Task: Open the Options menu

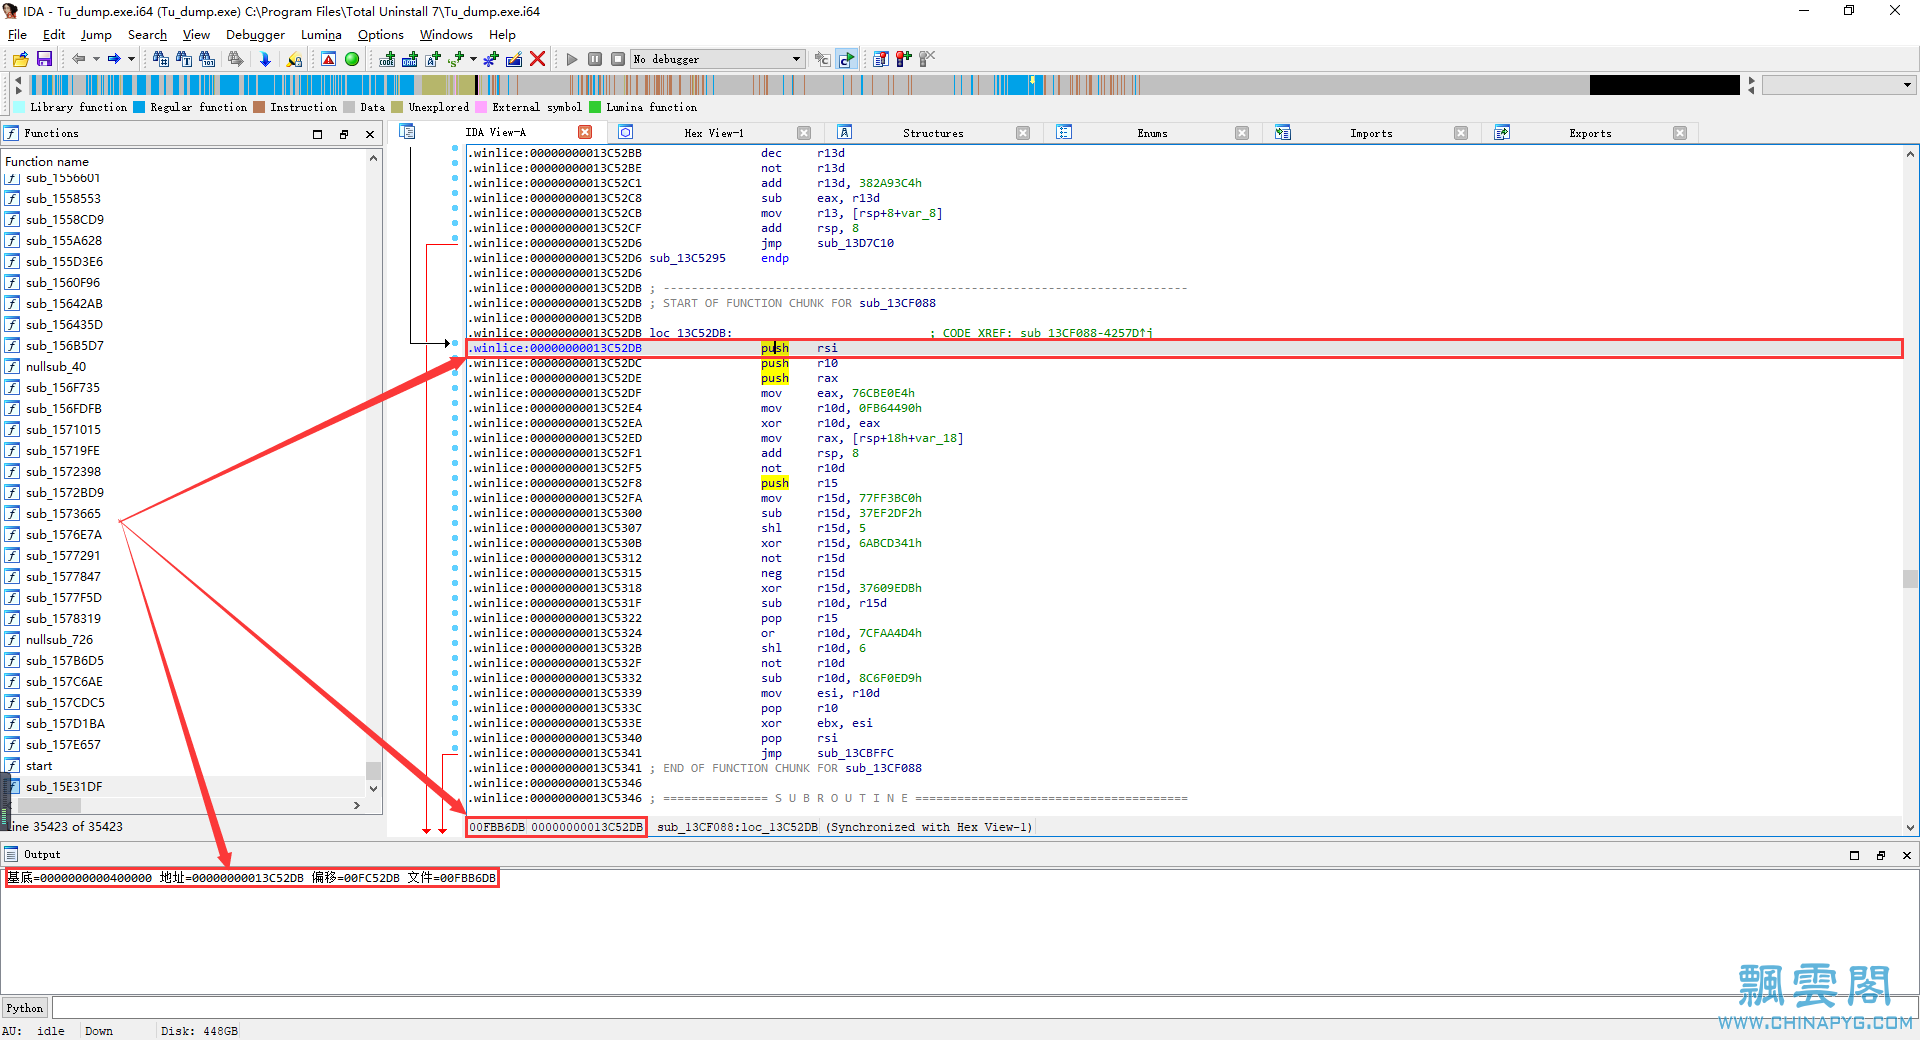Action: pyautogui.click(x=381, y=35)
